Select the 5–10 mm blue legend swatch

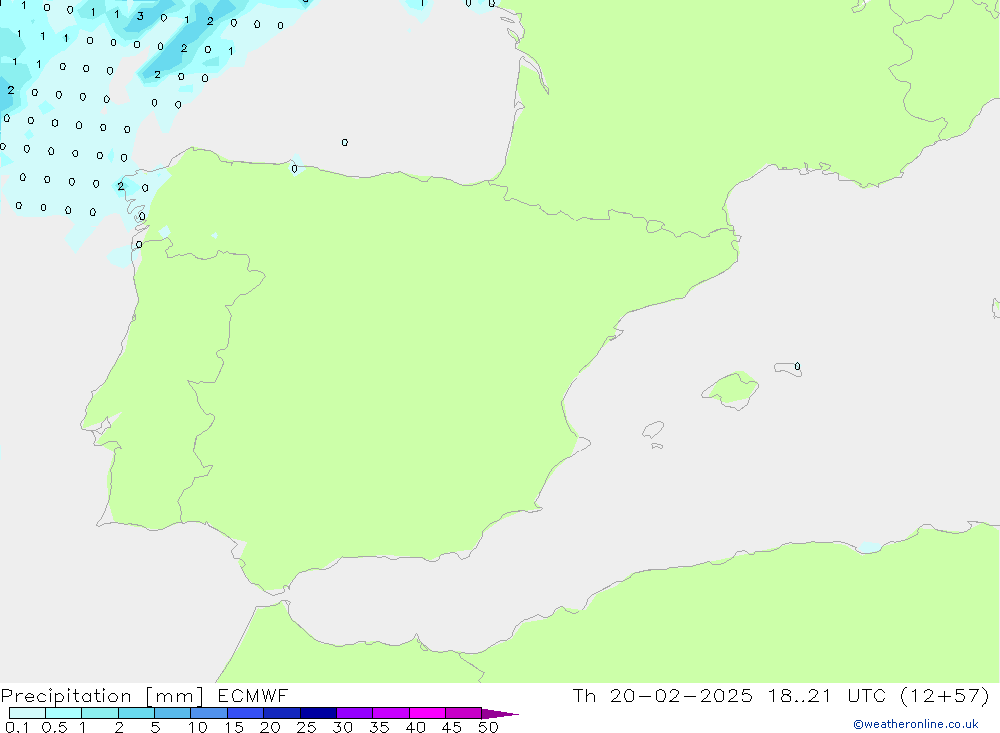click(x=173, y=713)
